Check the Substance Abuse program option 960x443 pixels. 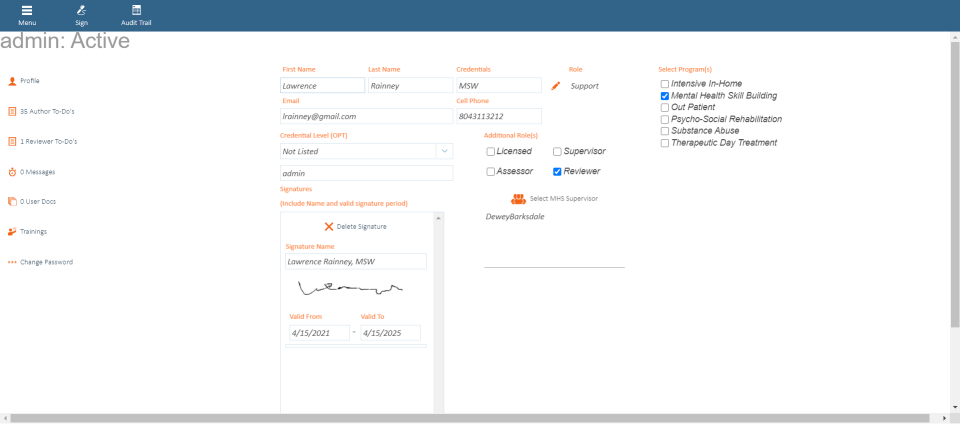[x=665, y=131]
